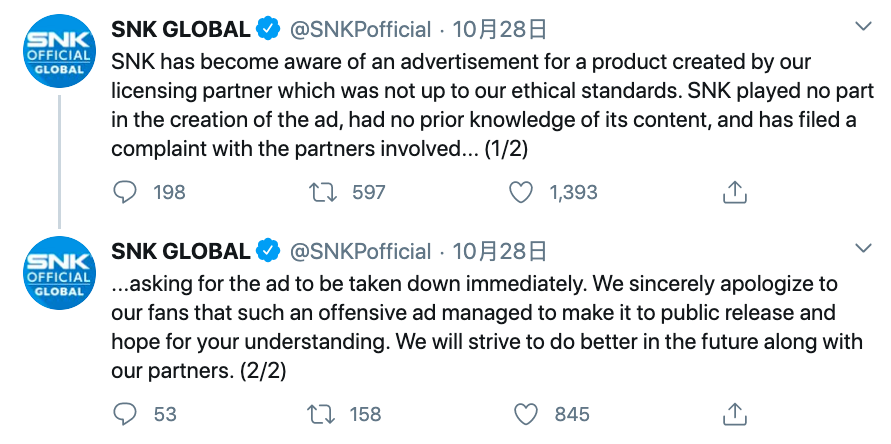Retweet the second tweet with 158 retweets
The height and width of the screenshot is (444, 891).
[x=321, y=414]
